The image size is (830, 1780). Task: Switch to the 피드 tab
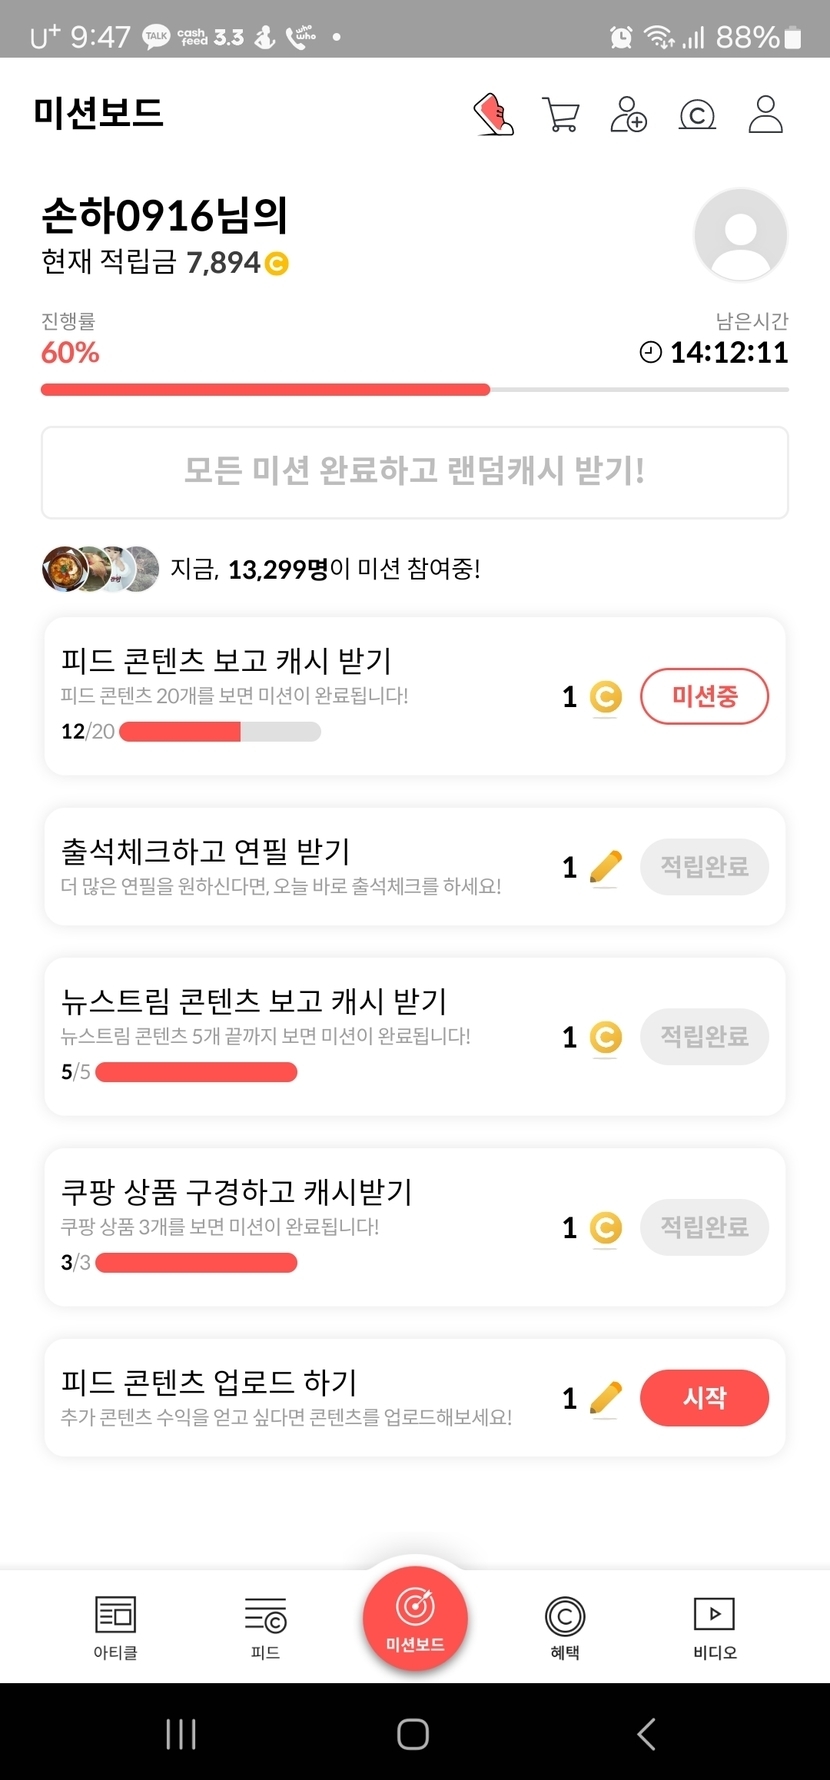click(265, 1627)
